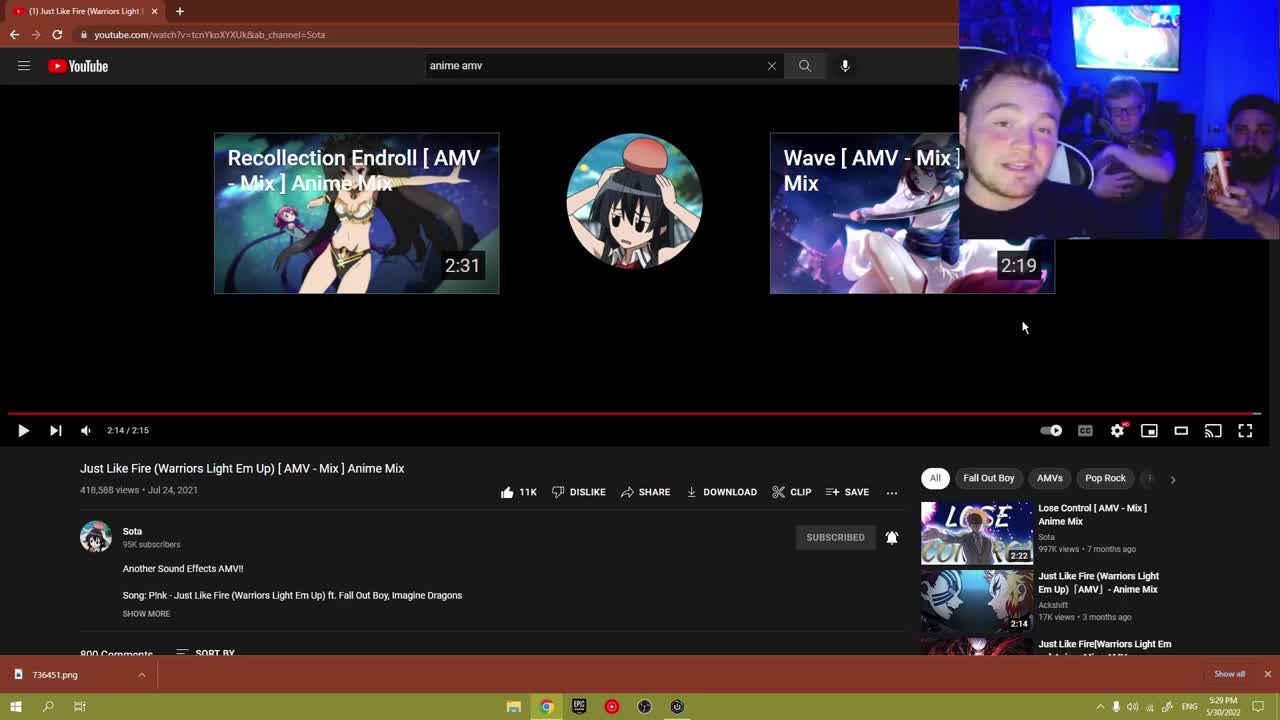
Task: Open the ENG language indicator
Action: tap(1188, 707)
